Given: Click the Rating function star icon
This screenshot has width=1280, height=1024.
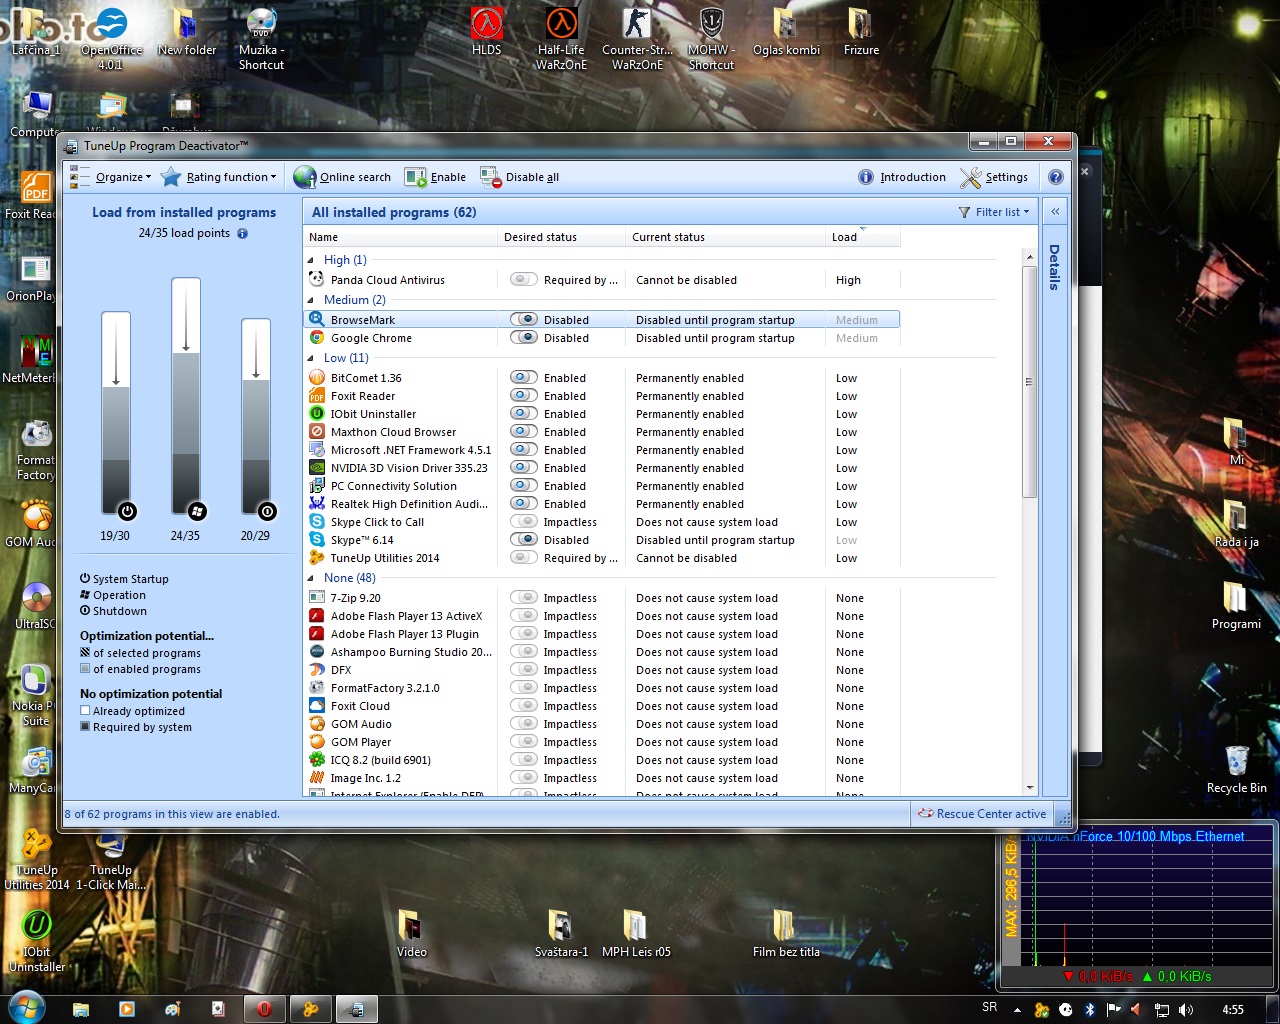Looking at the screenshot, I should coord(171,177).
